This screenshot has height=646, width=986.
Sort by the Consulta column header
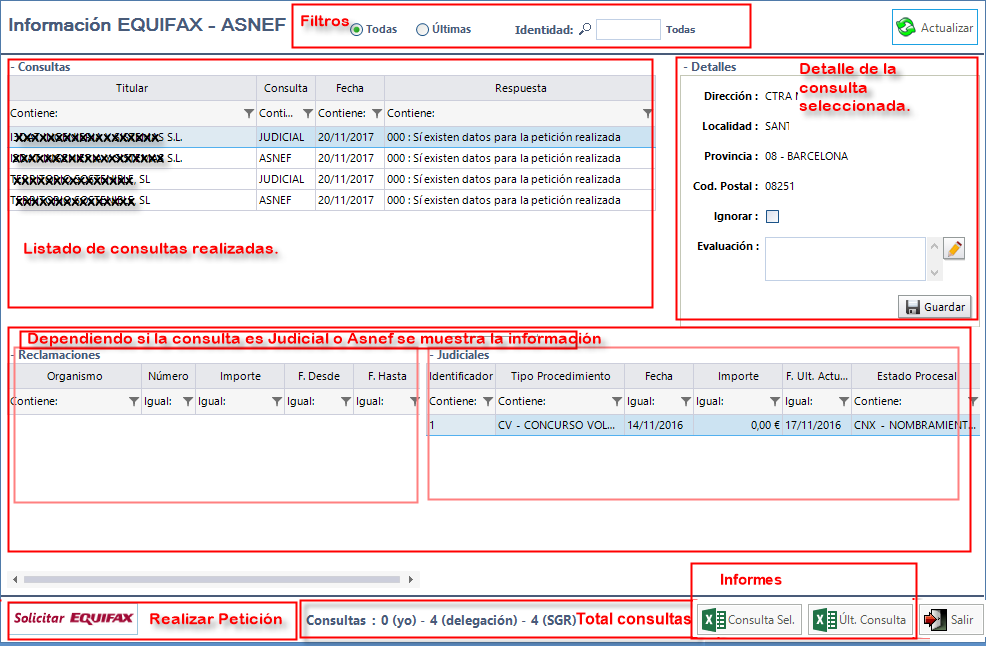(286, 88)
